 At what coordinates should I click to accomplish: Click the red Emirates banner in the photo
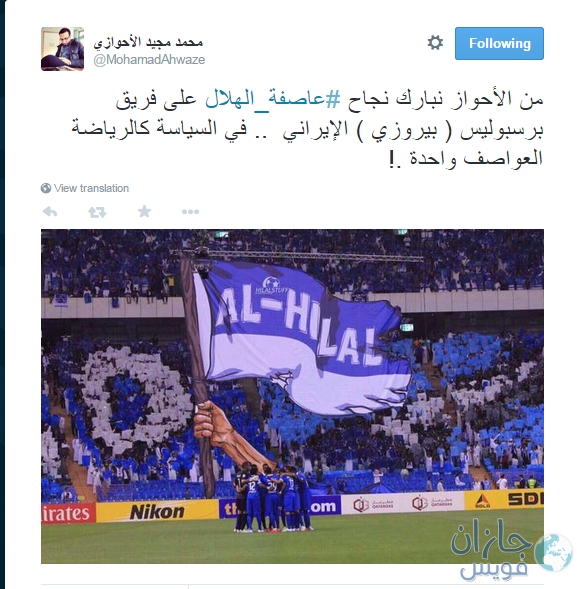[68, 513]
